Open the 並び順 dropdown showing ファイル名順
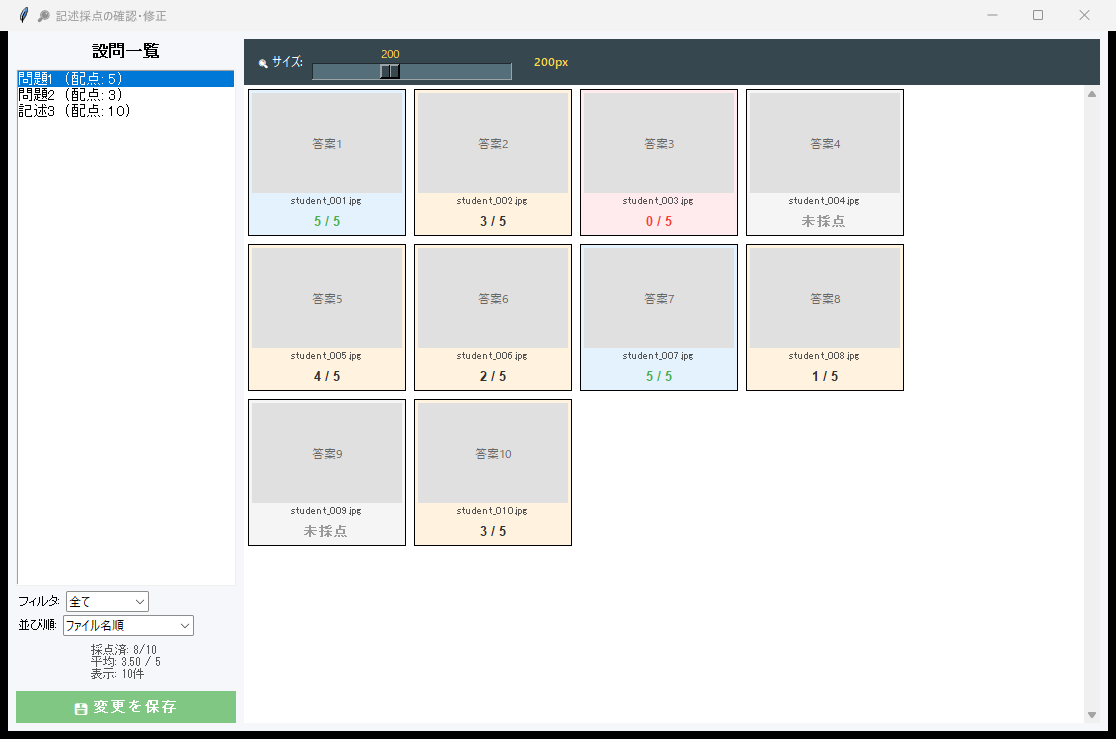The width and height of the screenshot is (1116, 739). [x=128, y=625]
